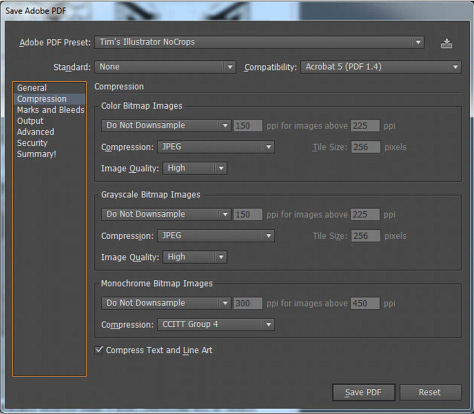Click Monochrome Bitmap 300 ppi field
Screen dimensions: 474x414
click(248, 303)
